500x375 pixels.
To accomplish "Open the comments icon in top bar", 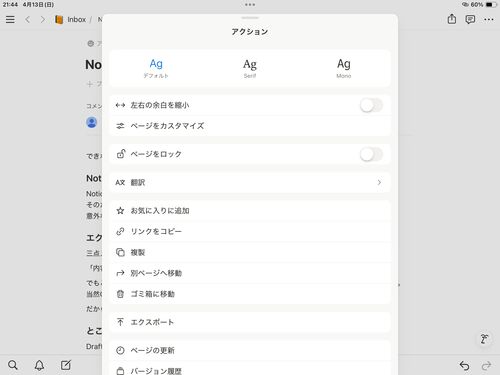I will coord(470,19).
